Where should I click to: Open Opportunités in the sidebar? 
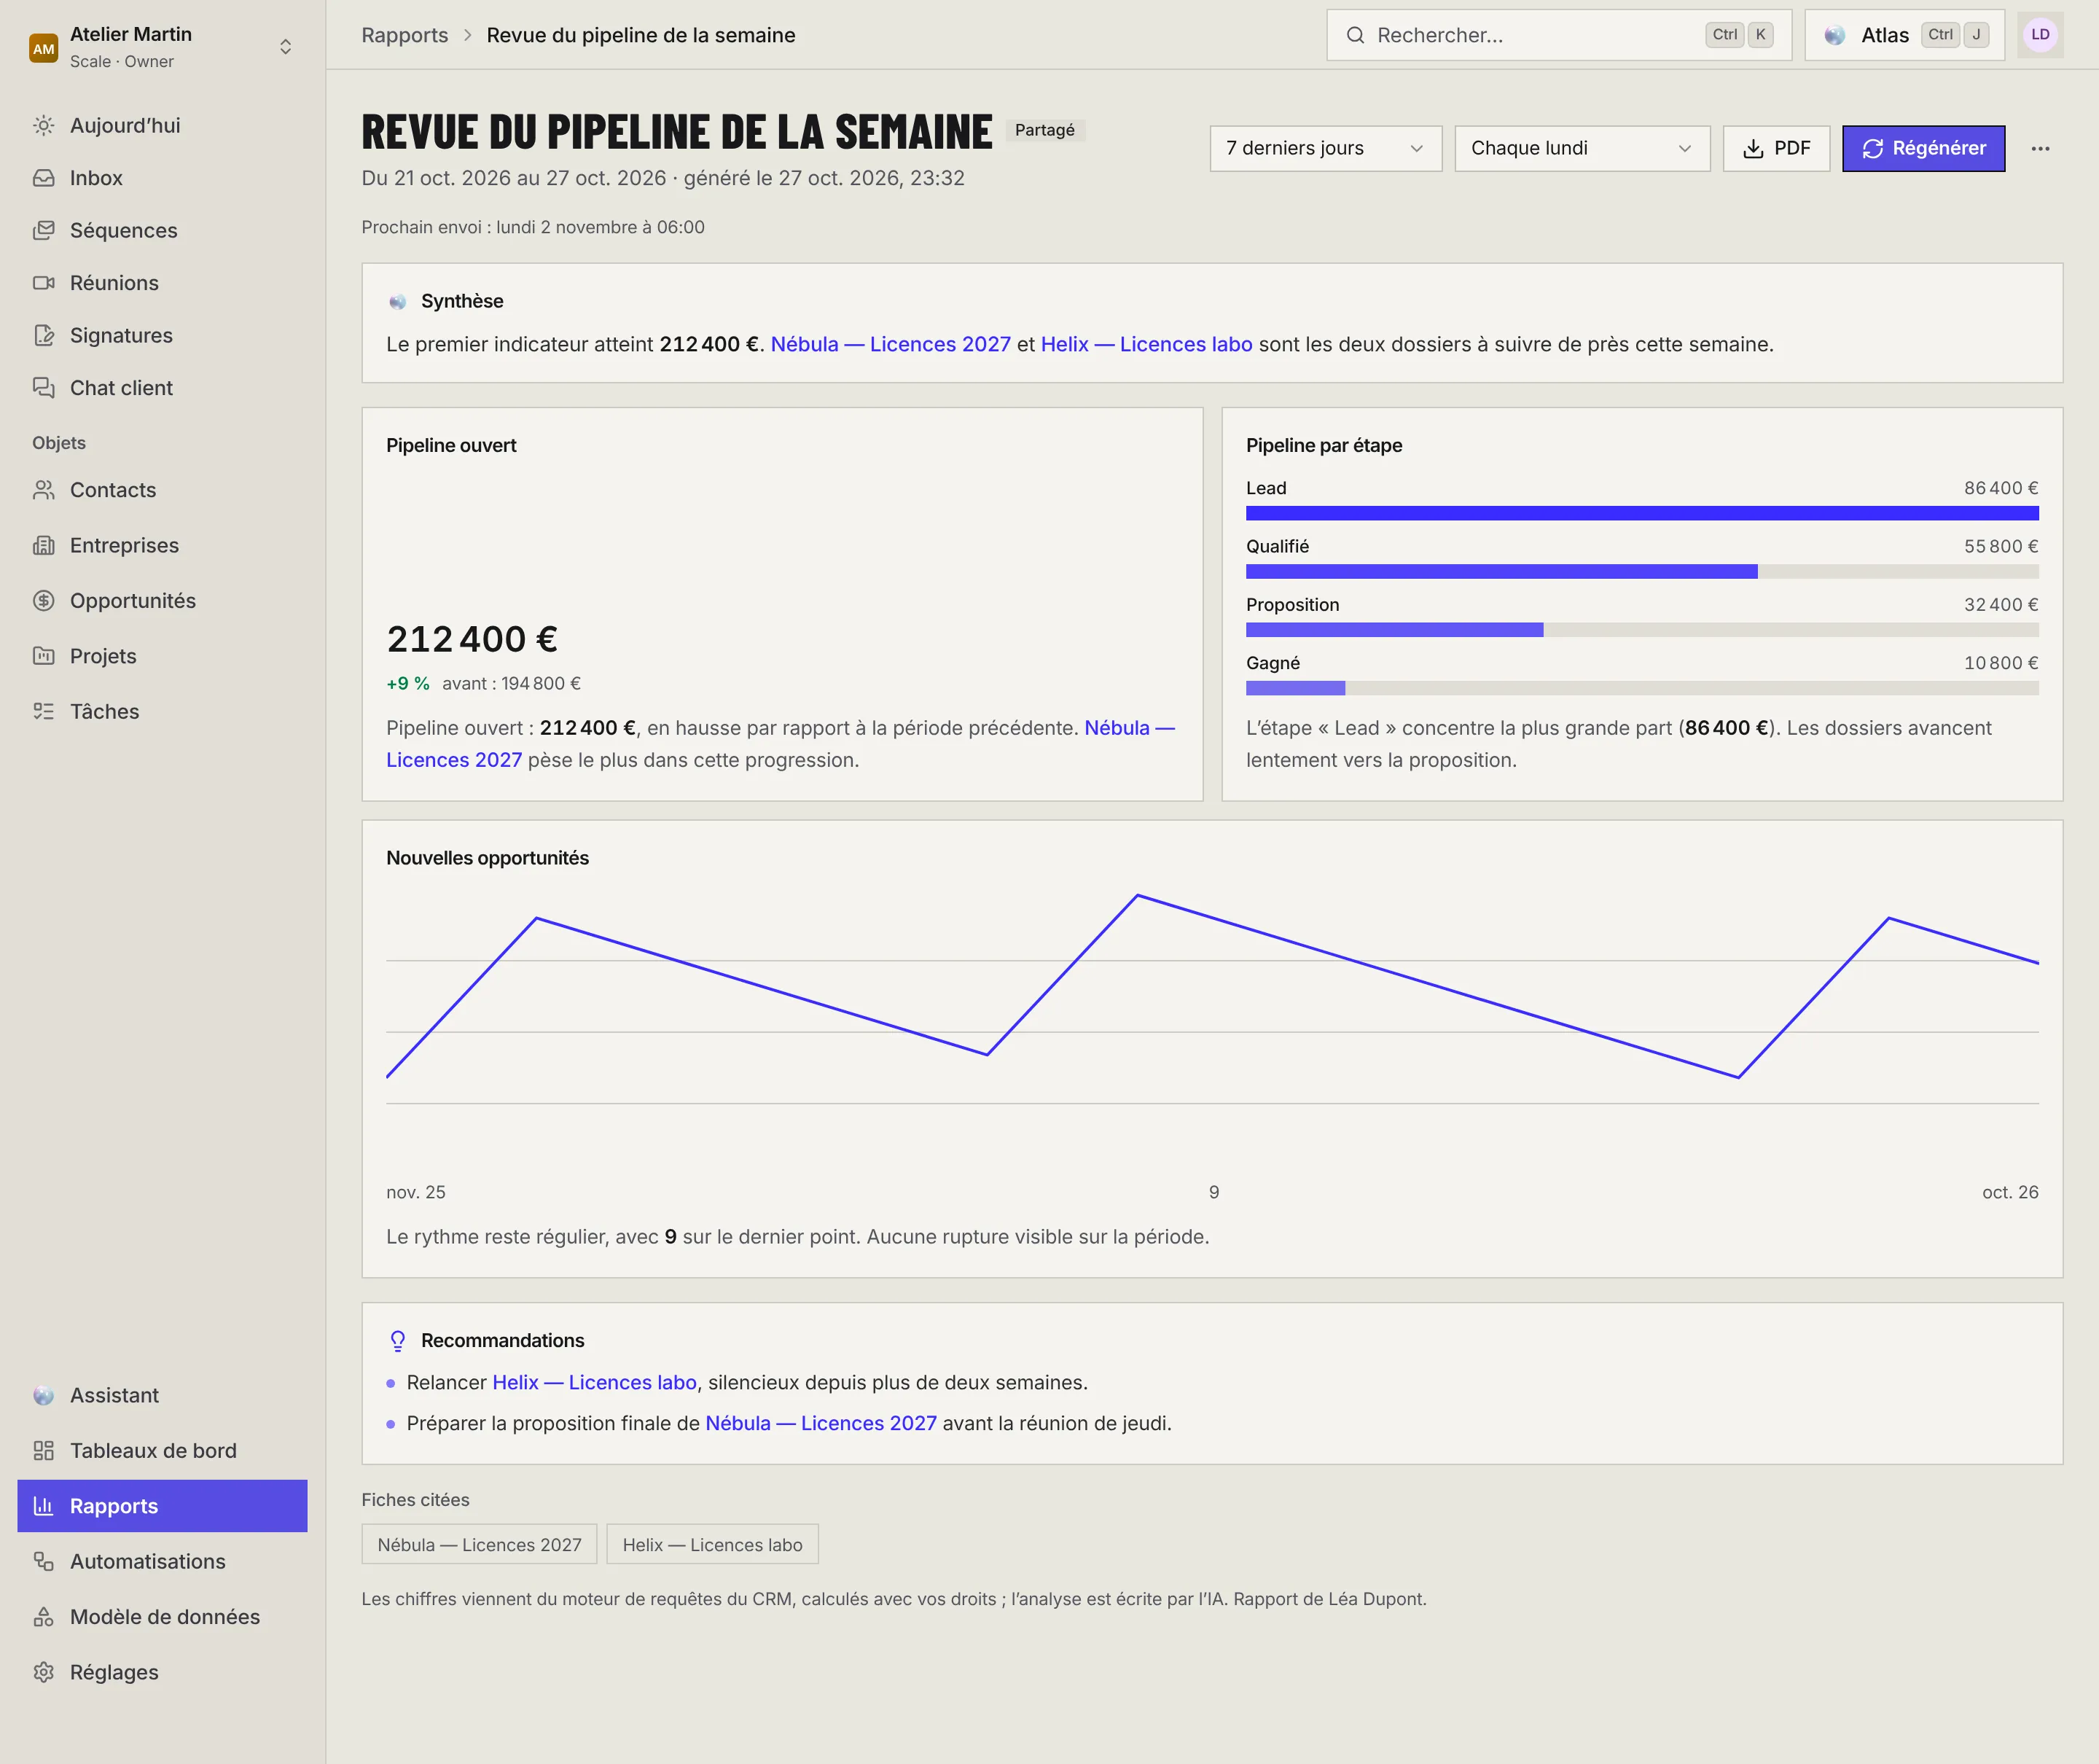click(162, 601)
